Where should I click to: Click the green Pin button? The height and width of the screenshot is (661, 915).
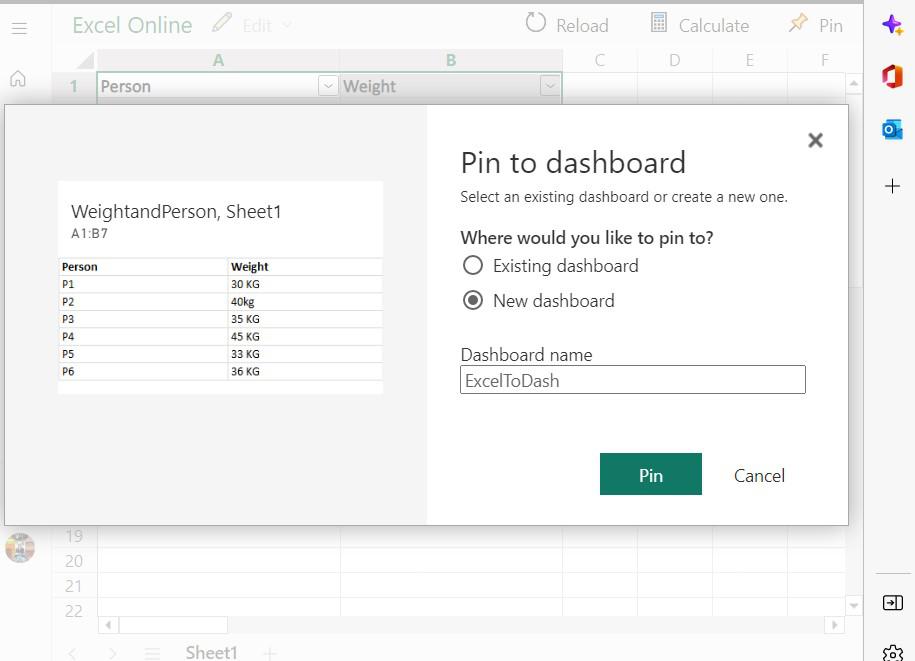point(651,474)
